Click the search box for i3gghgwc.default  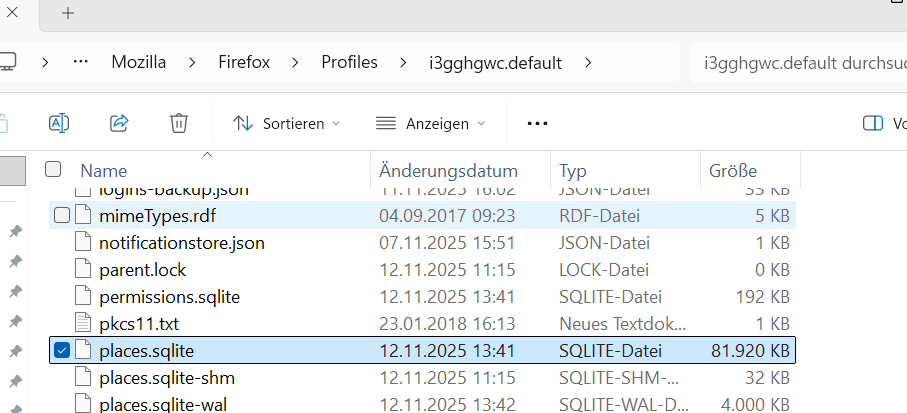(x=800, y=62)
